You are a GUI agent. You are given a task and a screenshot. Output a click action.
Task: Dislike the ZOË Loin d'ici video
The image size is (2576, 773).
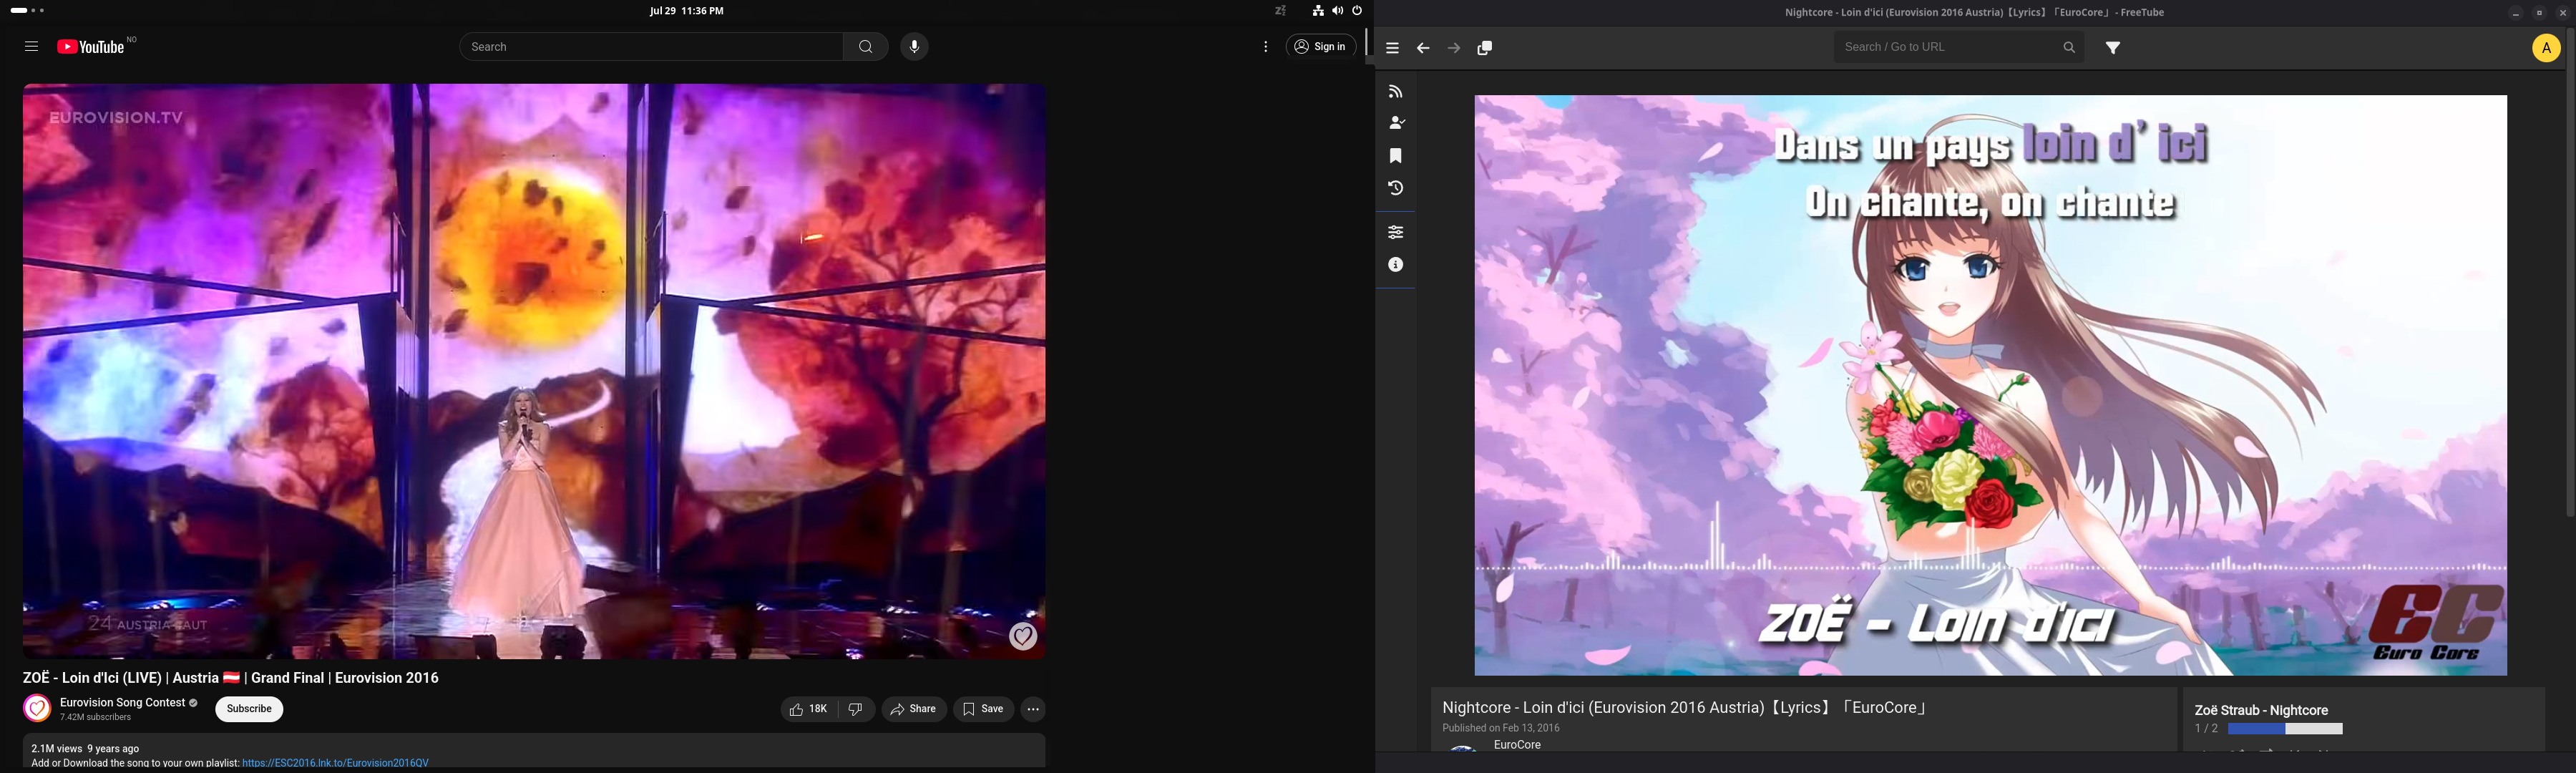coord(857,709)
